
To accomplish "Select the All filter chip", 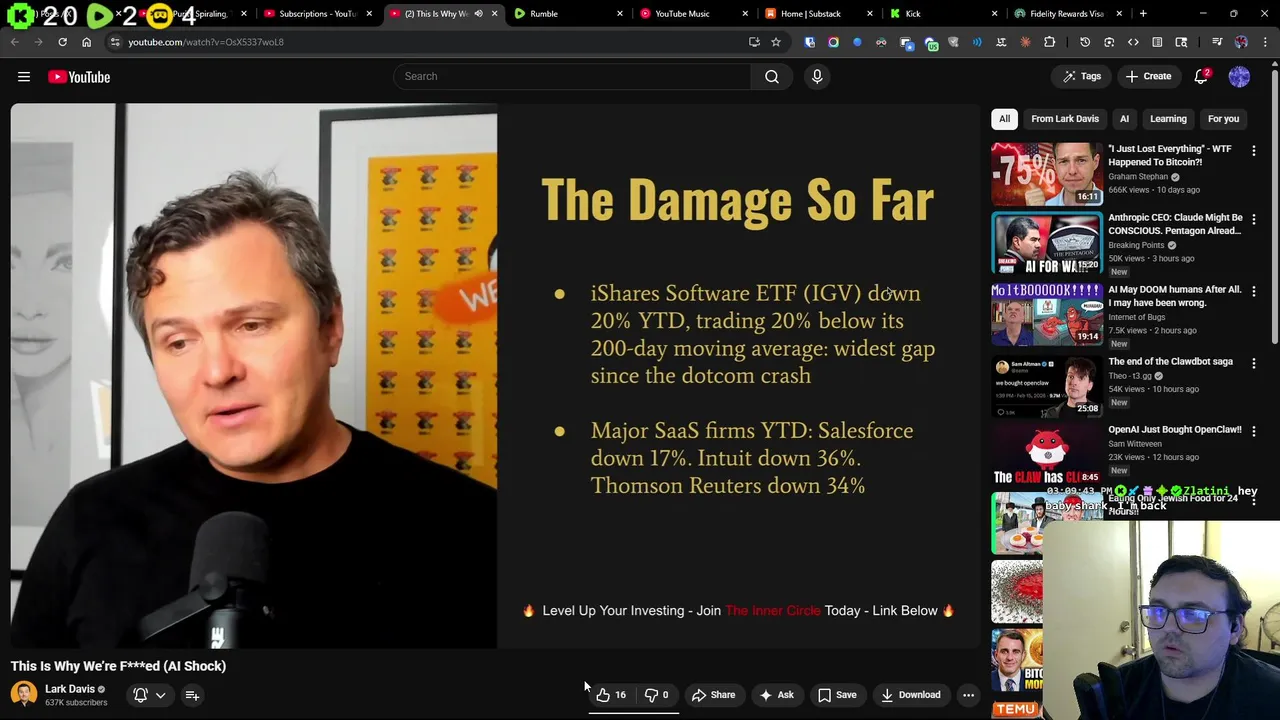I will (x=1004, y=119).
